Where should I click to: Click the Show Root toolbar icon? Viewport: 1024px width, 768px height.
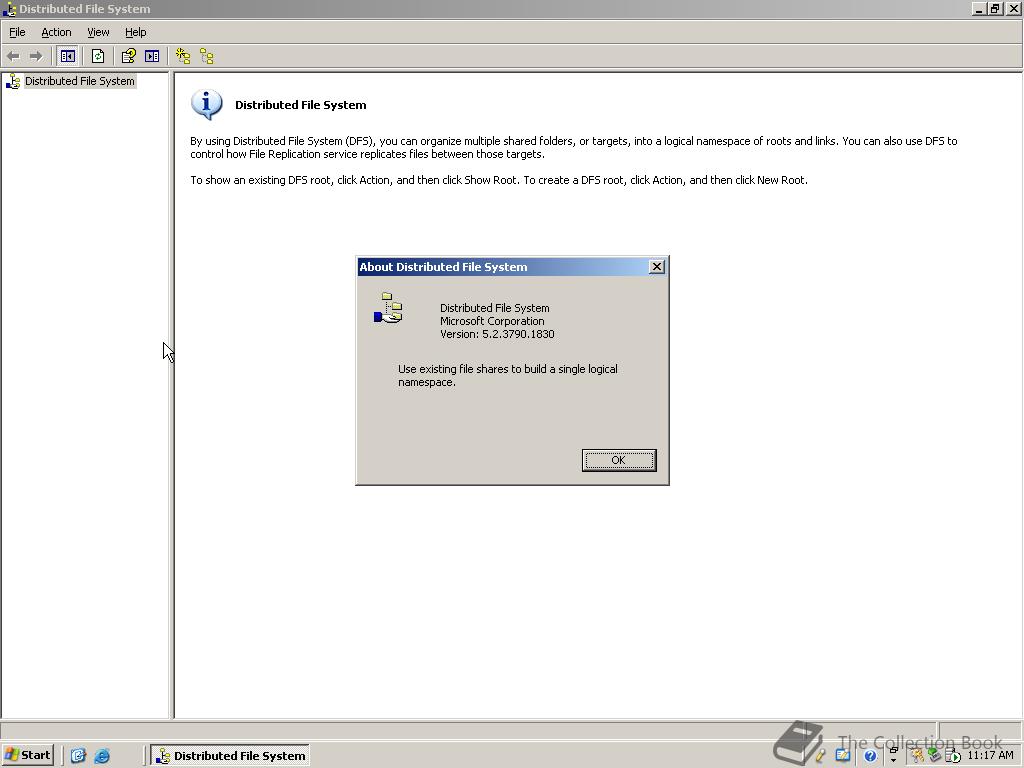tap(207, 56)
